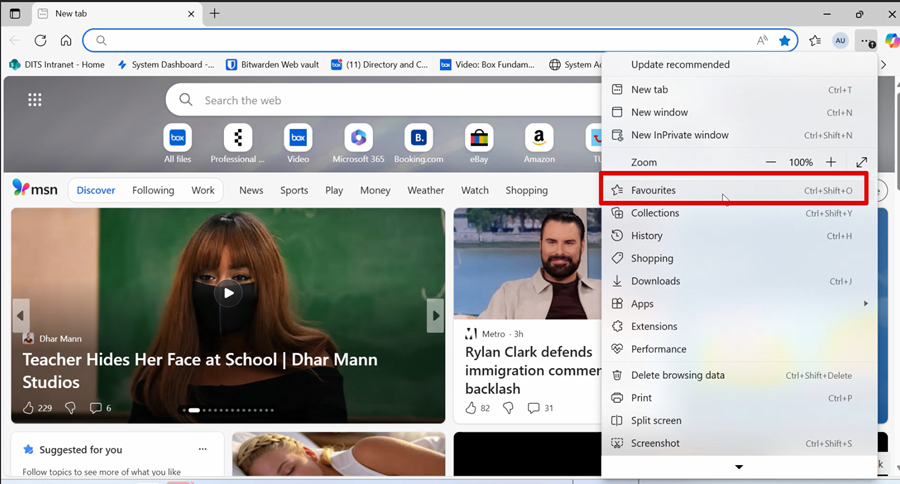Play the Dhar Mann video
The width and height of the screenshot is (900, 484).
(229, 293)
